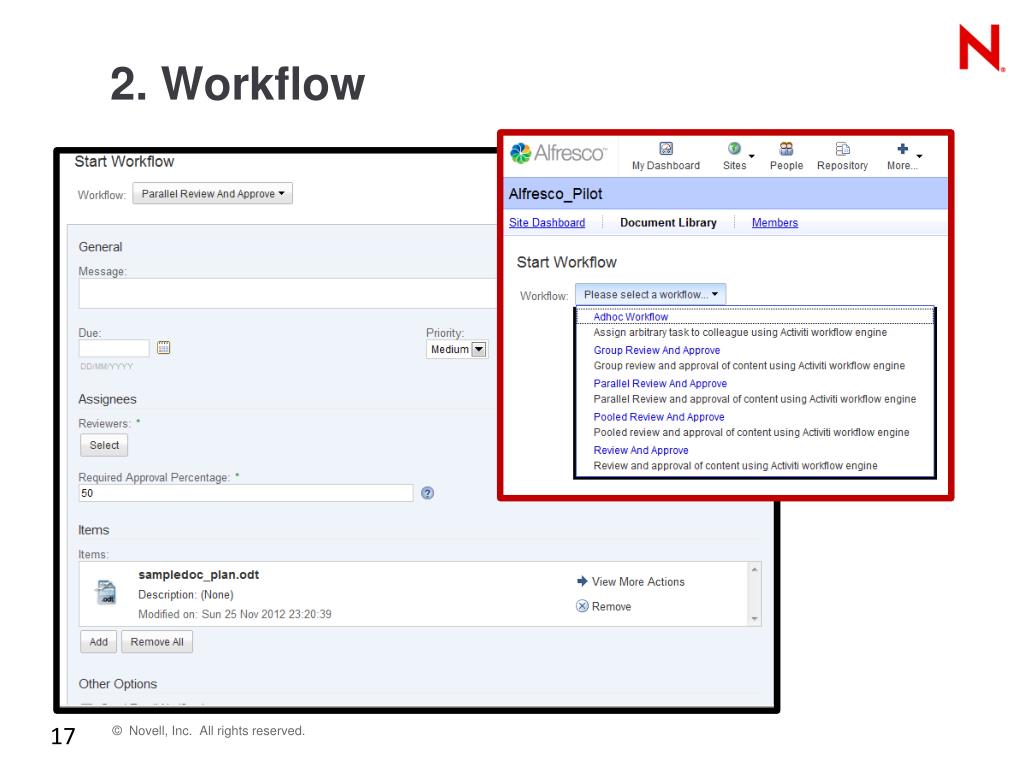Click the More plus icon
The image size is (1024, 768).
[x=903, y=149]
